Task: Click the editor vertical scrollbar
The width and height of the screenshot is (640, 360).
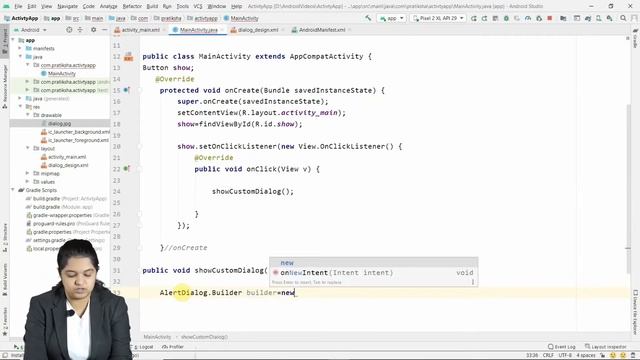Action: click(628, 188)
